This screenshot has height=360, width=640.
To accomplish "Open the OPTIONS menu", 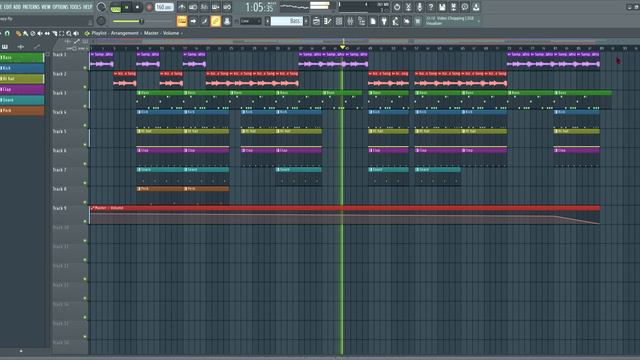I will point(60,7).
